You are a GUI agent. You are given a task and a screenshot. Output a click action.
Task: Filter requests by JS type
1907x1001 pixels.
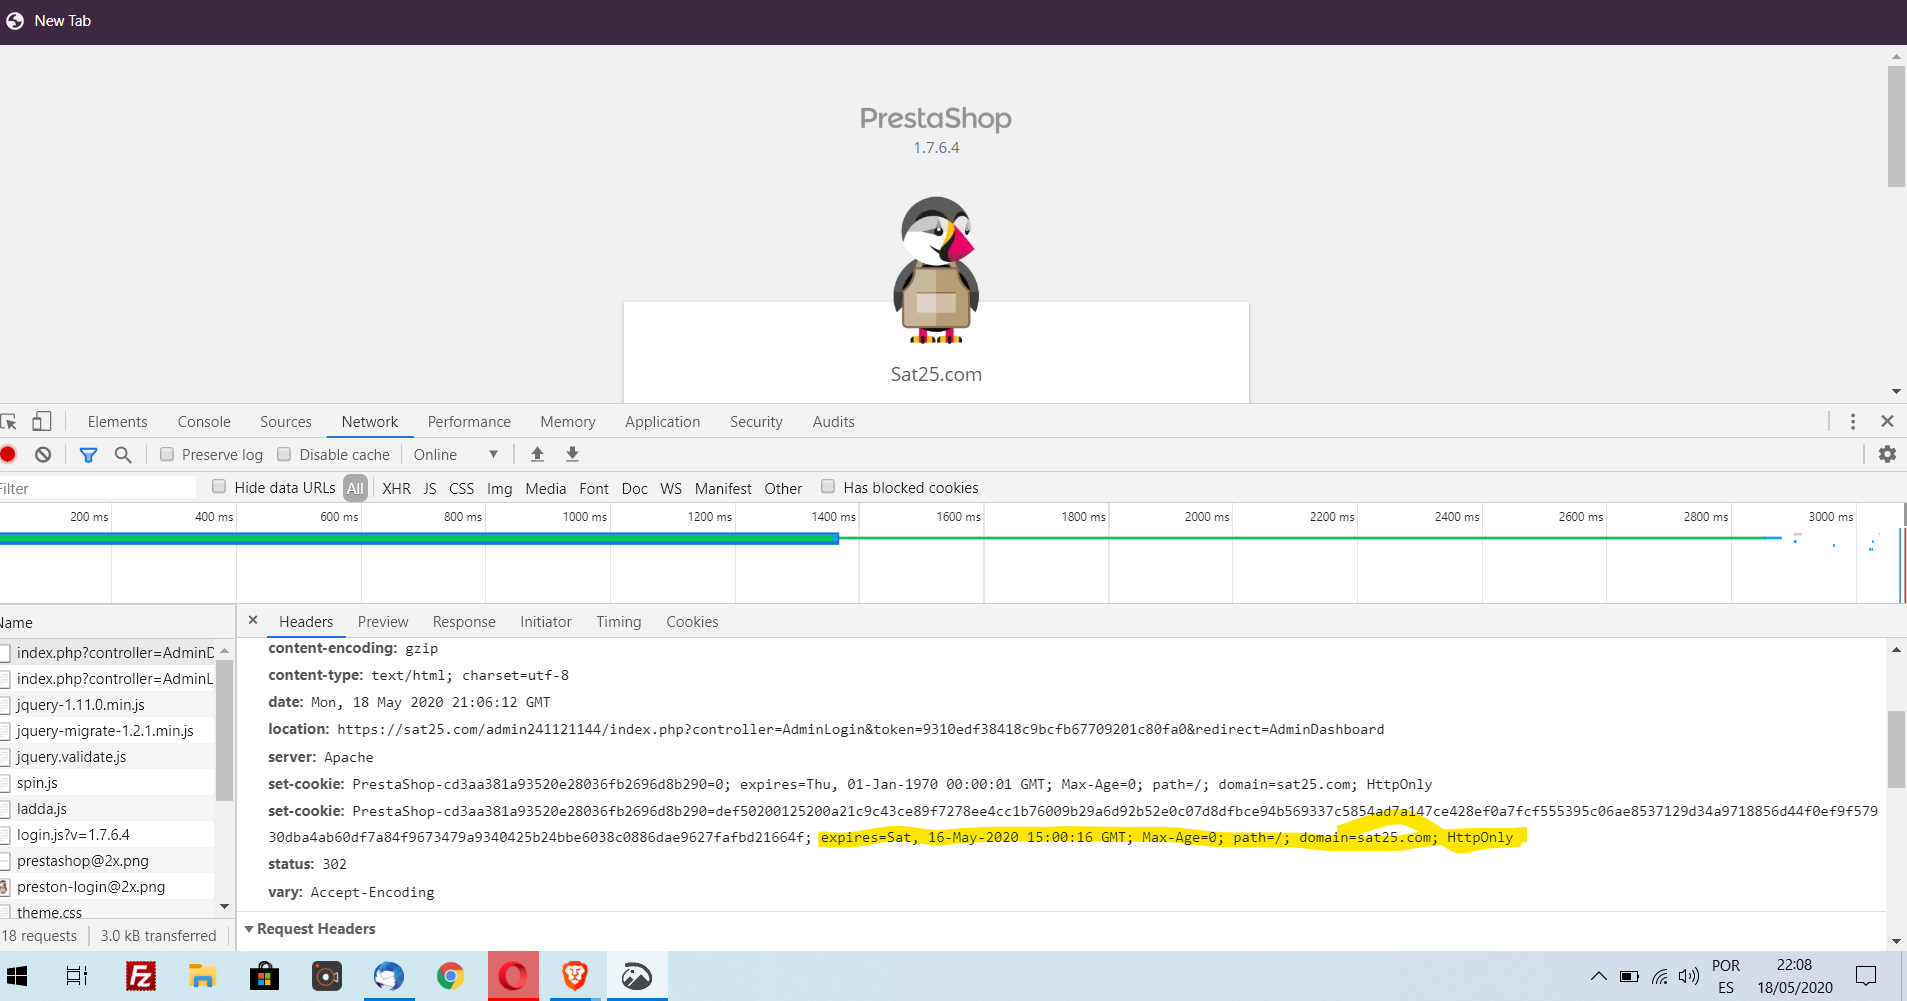(430, 488)
